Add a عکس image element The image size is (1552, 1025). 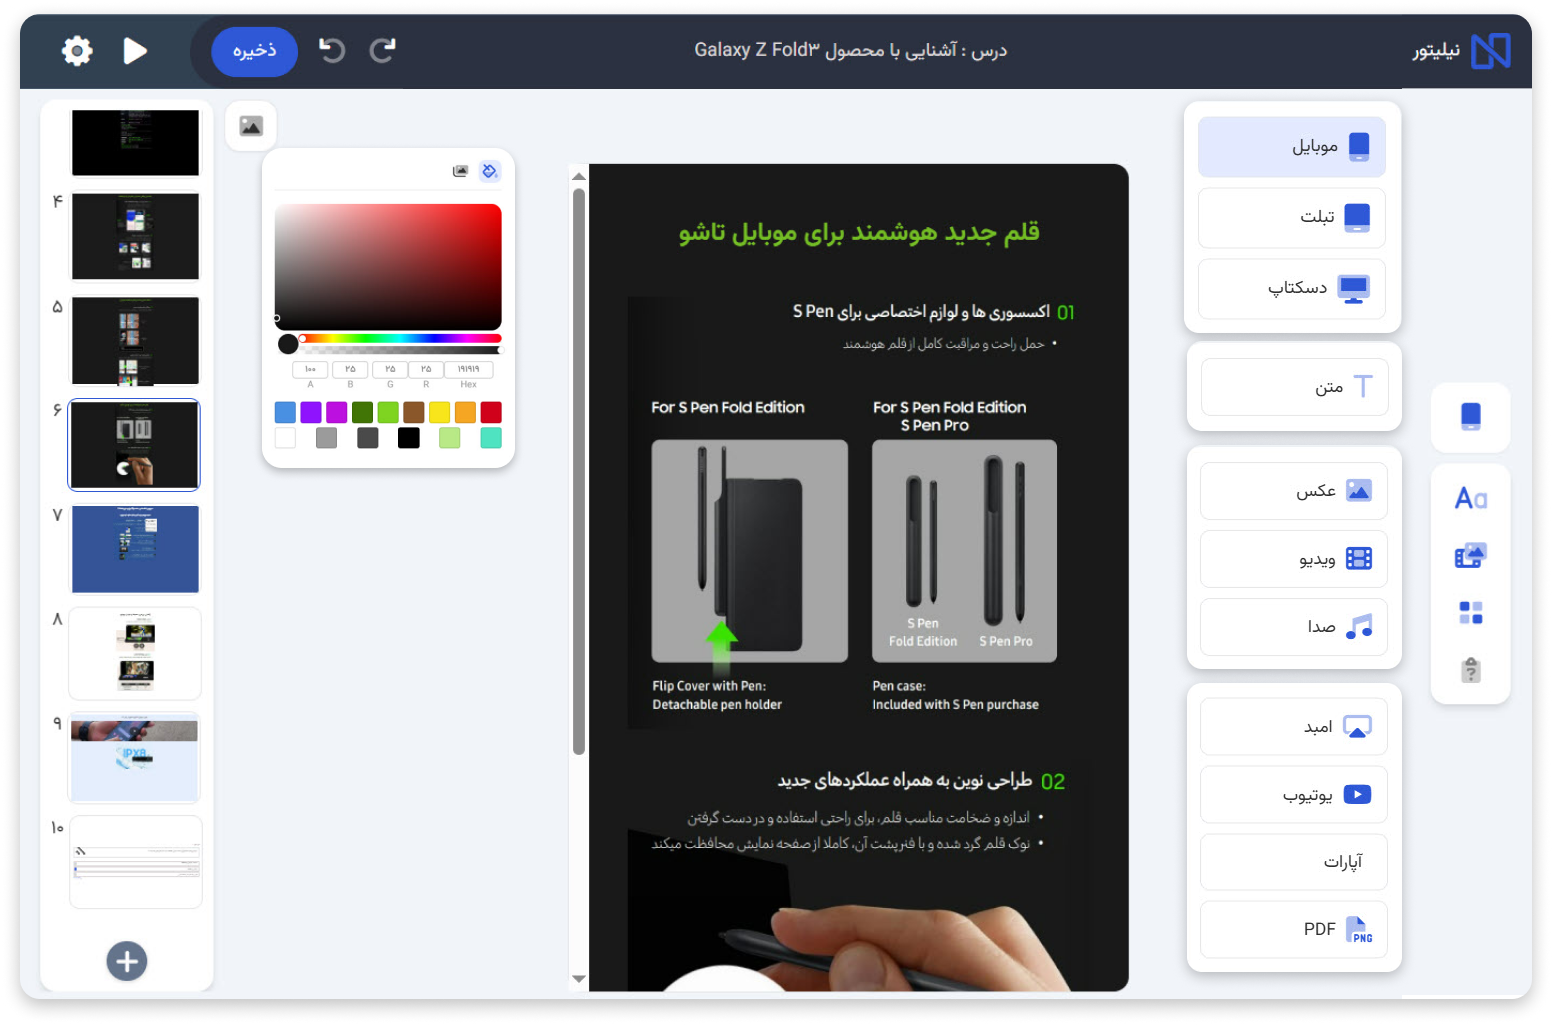(x=1294, y=491)
